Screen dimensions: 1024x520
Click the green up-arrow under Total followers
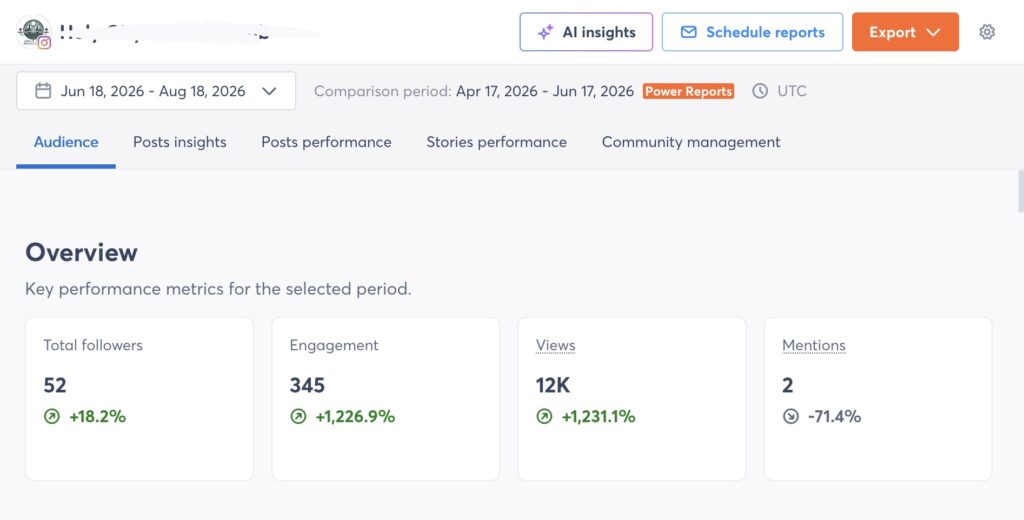coord(52,416)
